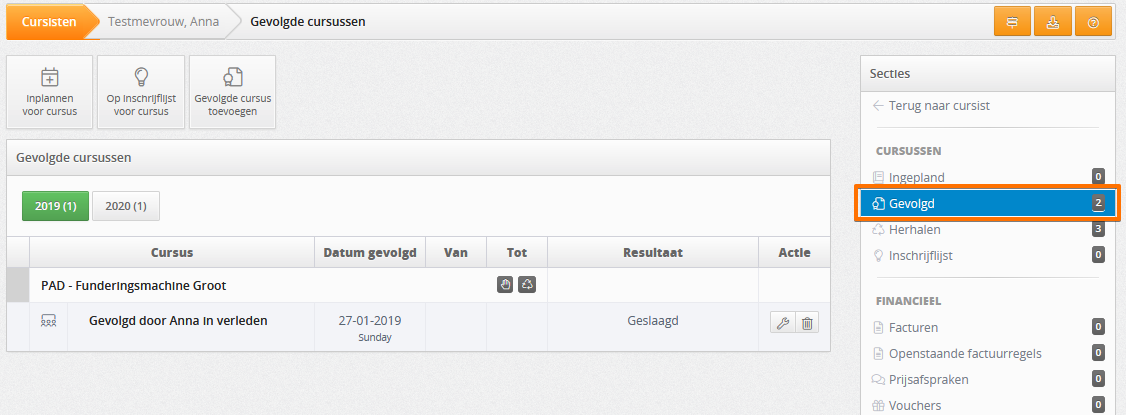Open Op inschrijflijst voor cursus
The image size is (1126, 415).
point(141,92)
